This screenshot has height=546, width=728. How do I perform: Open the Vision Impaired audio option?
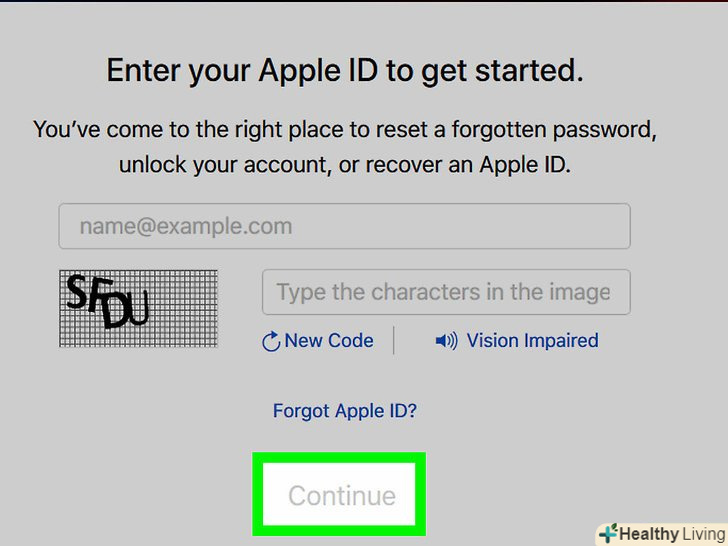(x=532, y=341)
